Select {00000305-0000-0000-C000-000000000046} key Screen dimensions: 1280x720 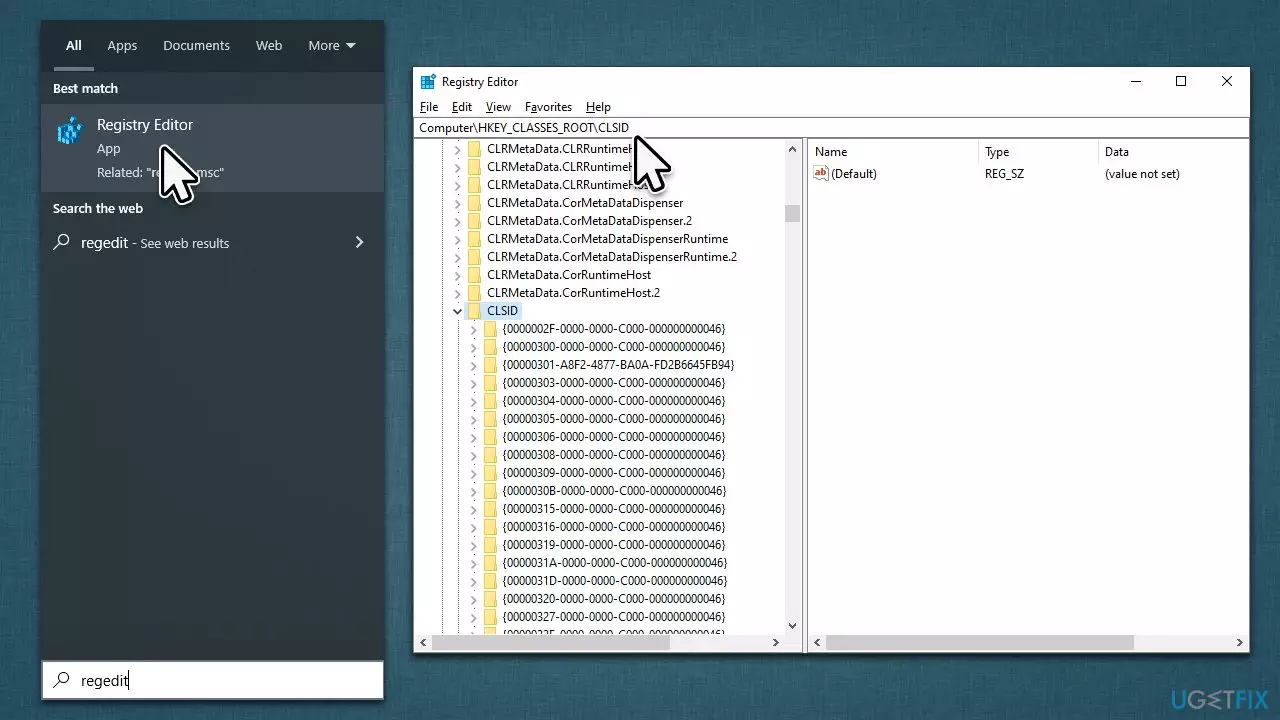613,419
